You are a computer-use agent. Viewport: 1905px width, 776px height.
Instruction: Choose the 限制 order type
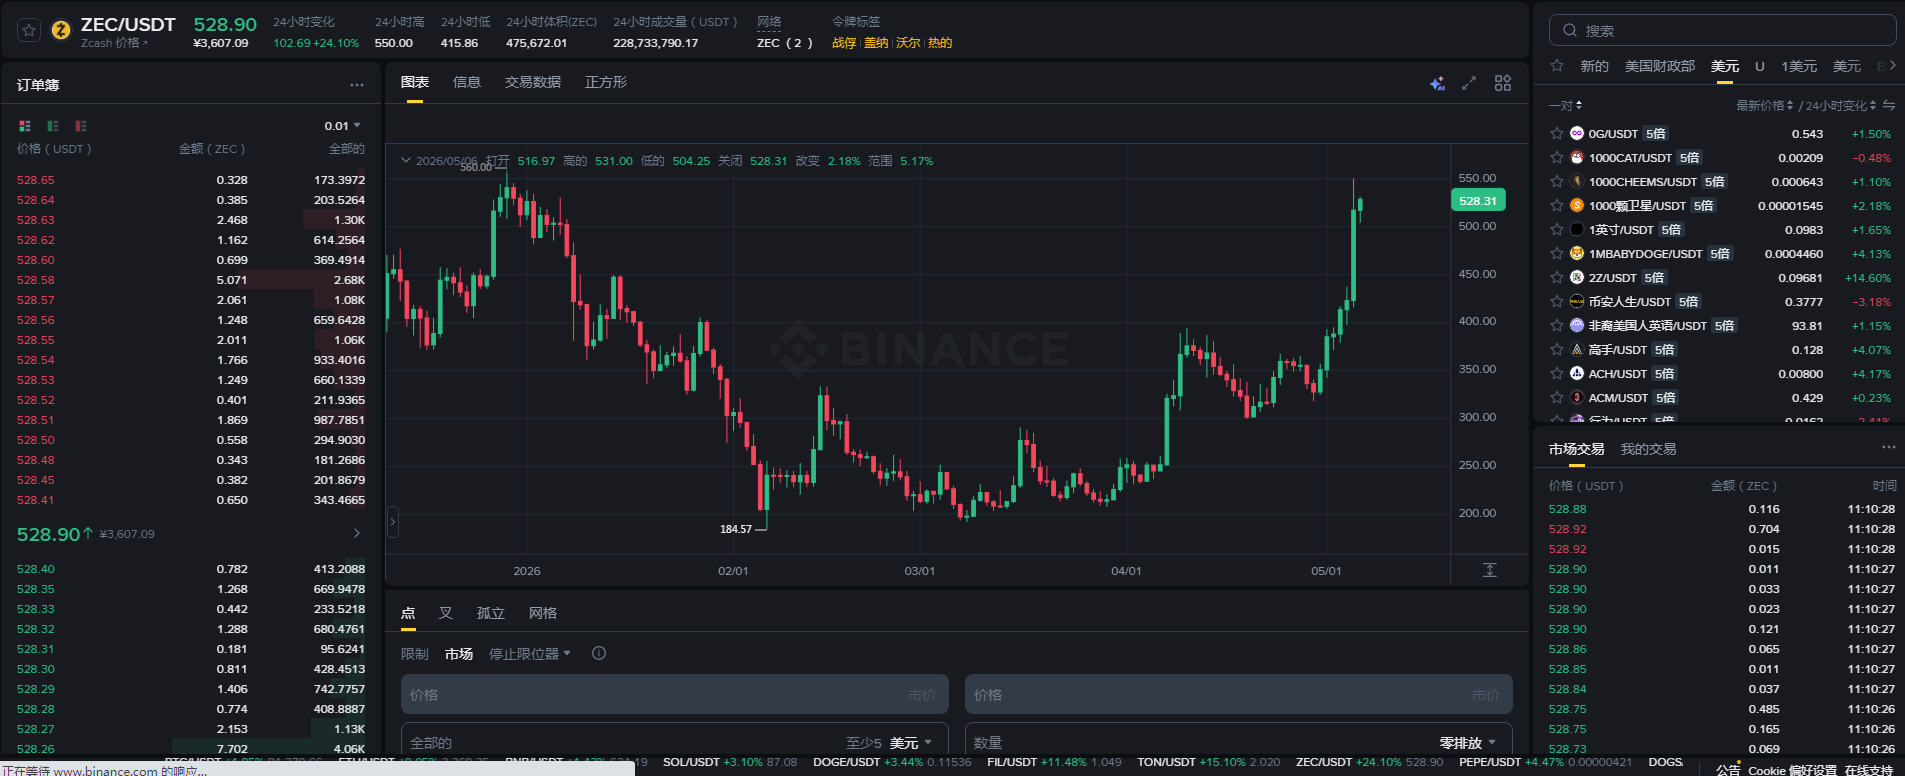tap(415, 654)
